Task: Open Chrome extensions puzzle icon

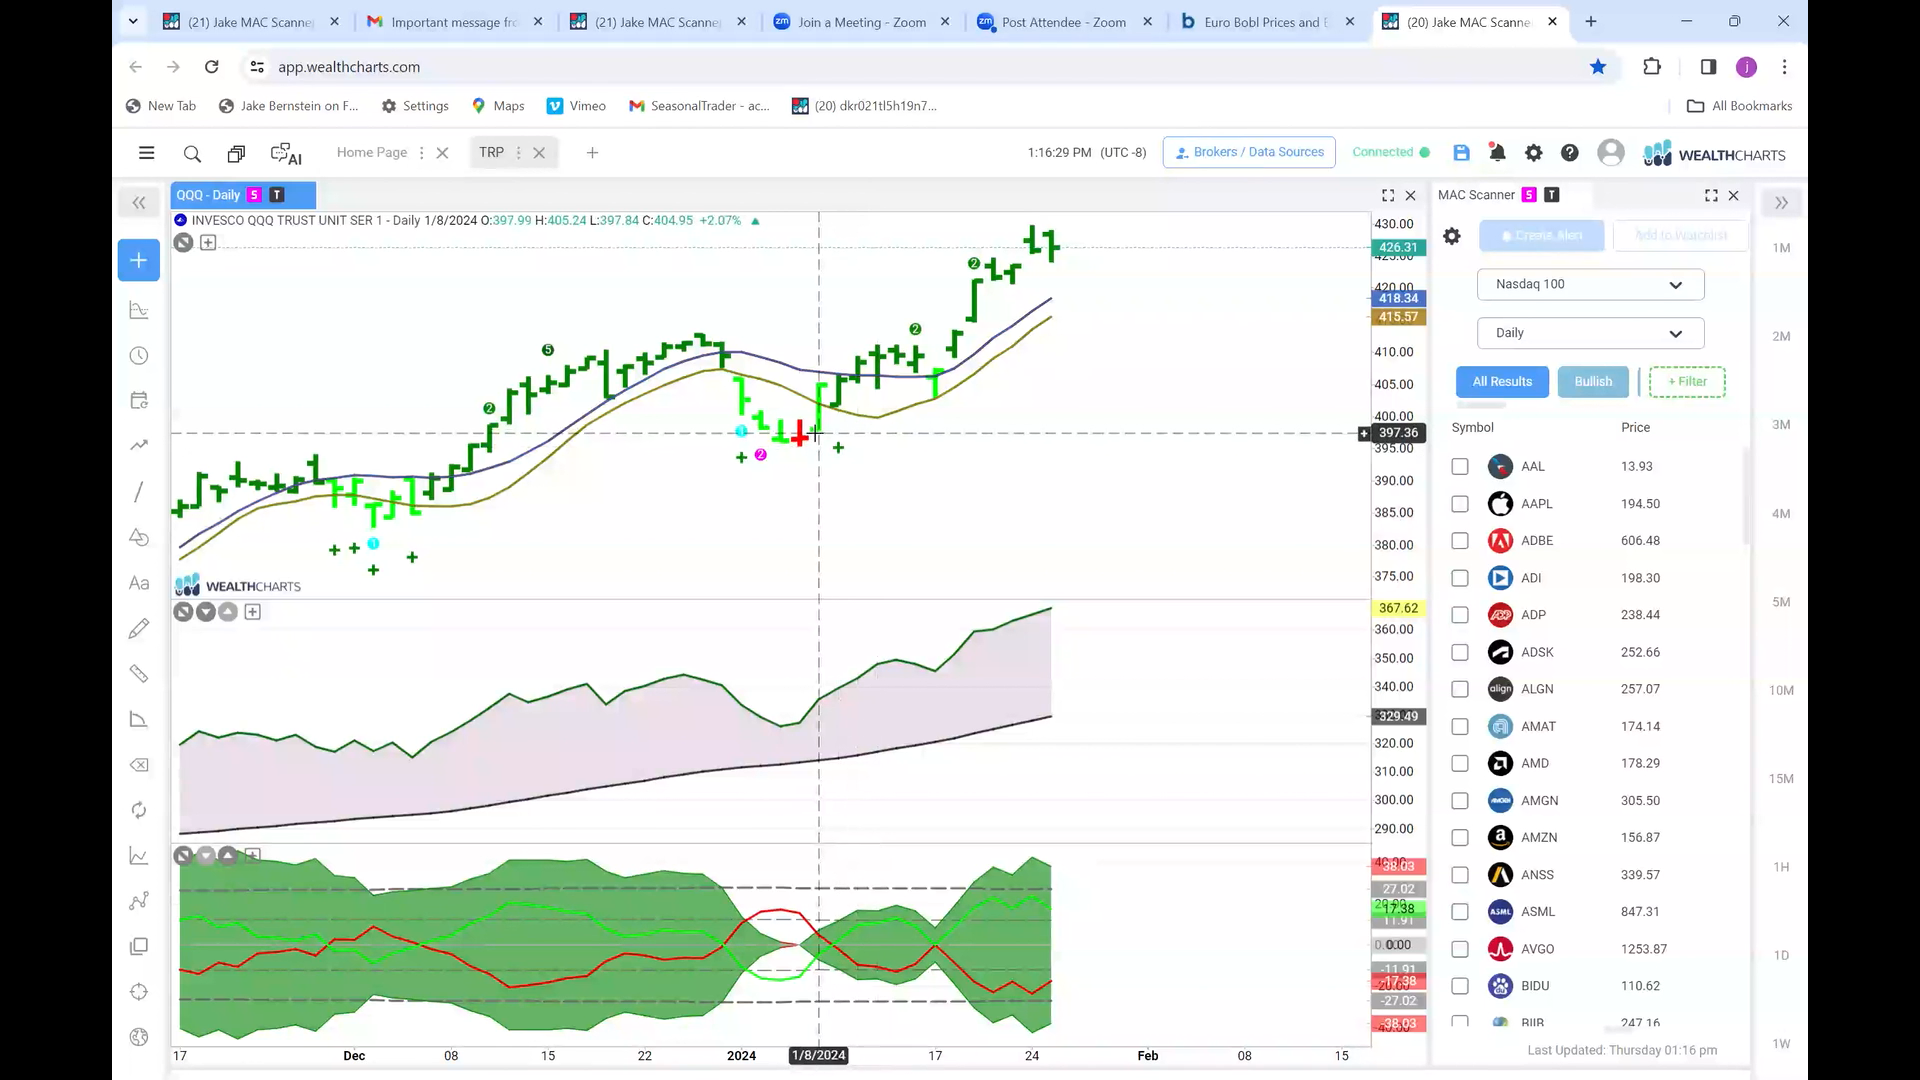Action: pyautogui.click(x=1652, y=67)
